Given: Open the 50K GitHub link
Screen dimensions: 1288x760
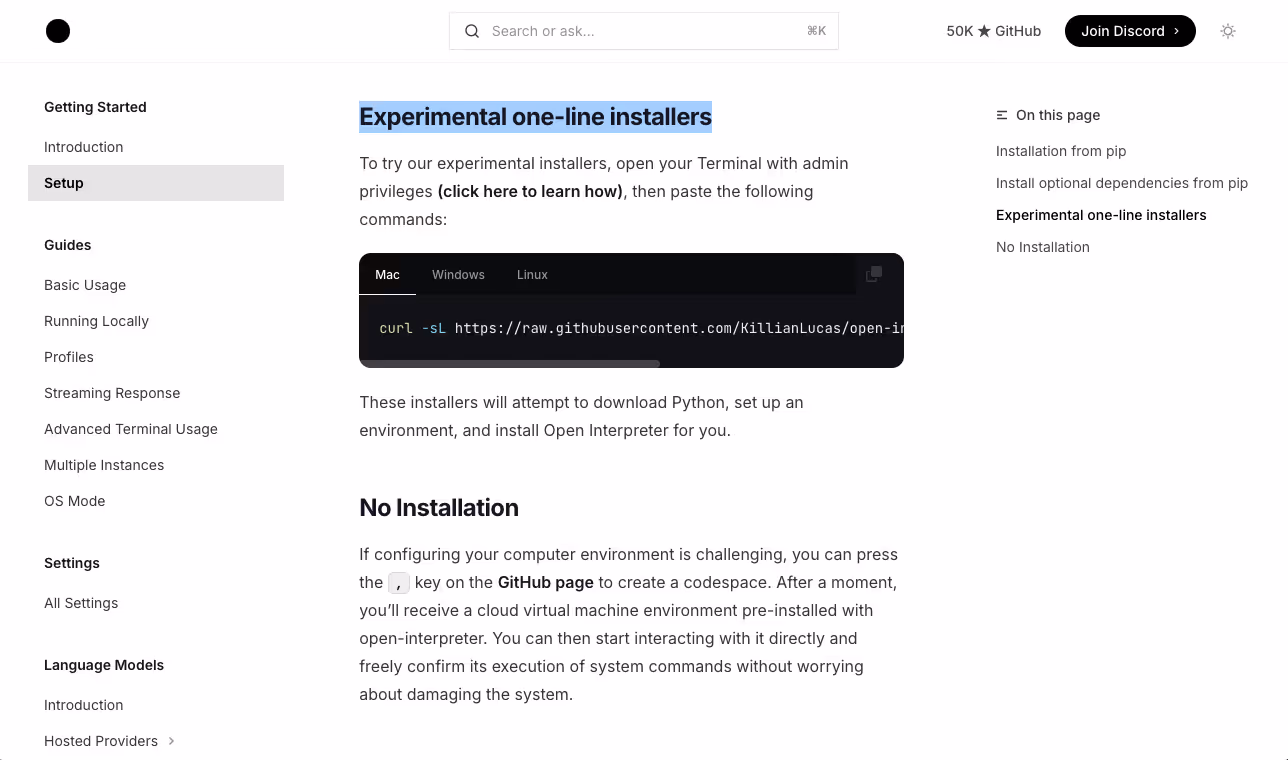Looking at the screenshot, I should pyautogui.click(x=993, y=31).
